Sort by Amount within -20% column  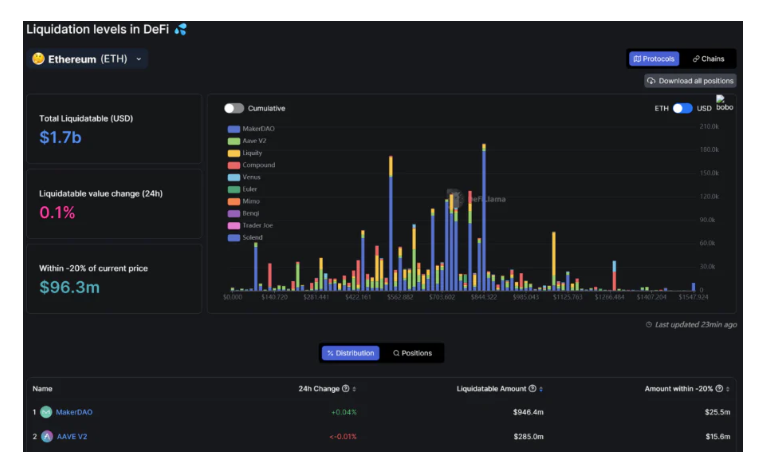tap(728, 389)
